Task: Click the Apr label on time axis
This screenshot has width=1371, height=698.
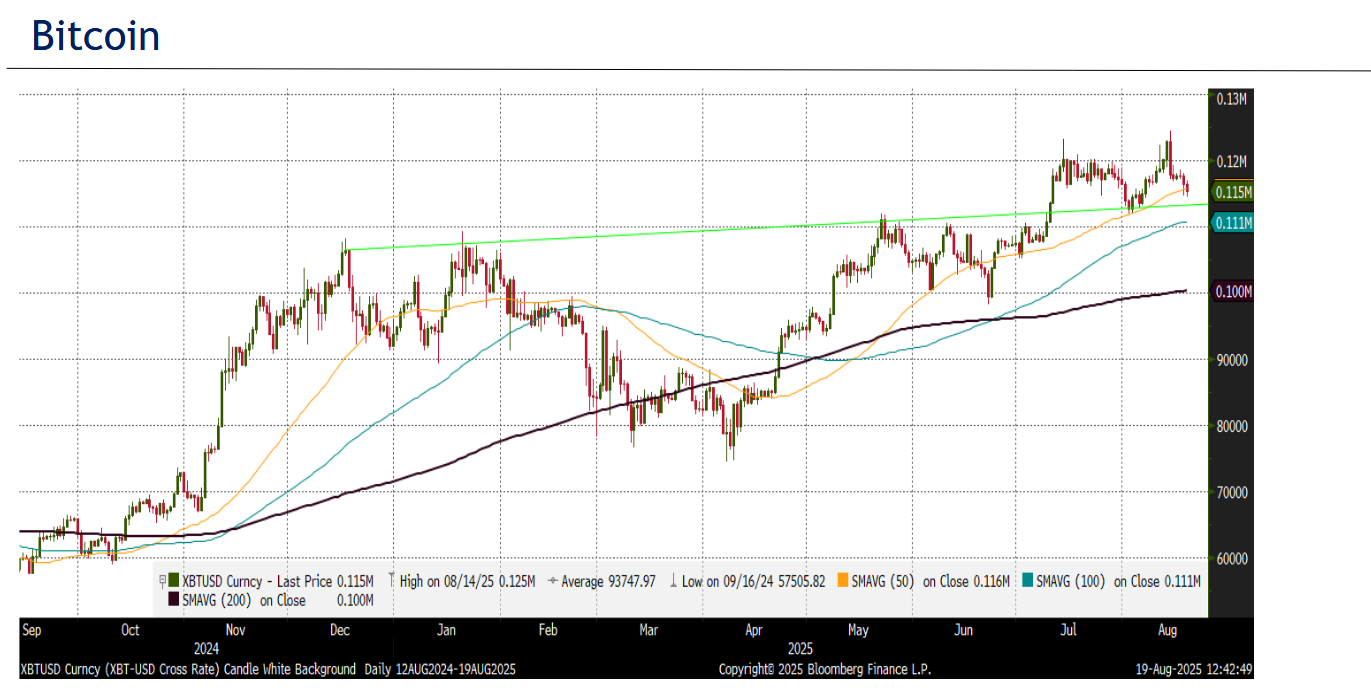Action: (x=755, y=631)
